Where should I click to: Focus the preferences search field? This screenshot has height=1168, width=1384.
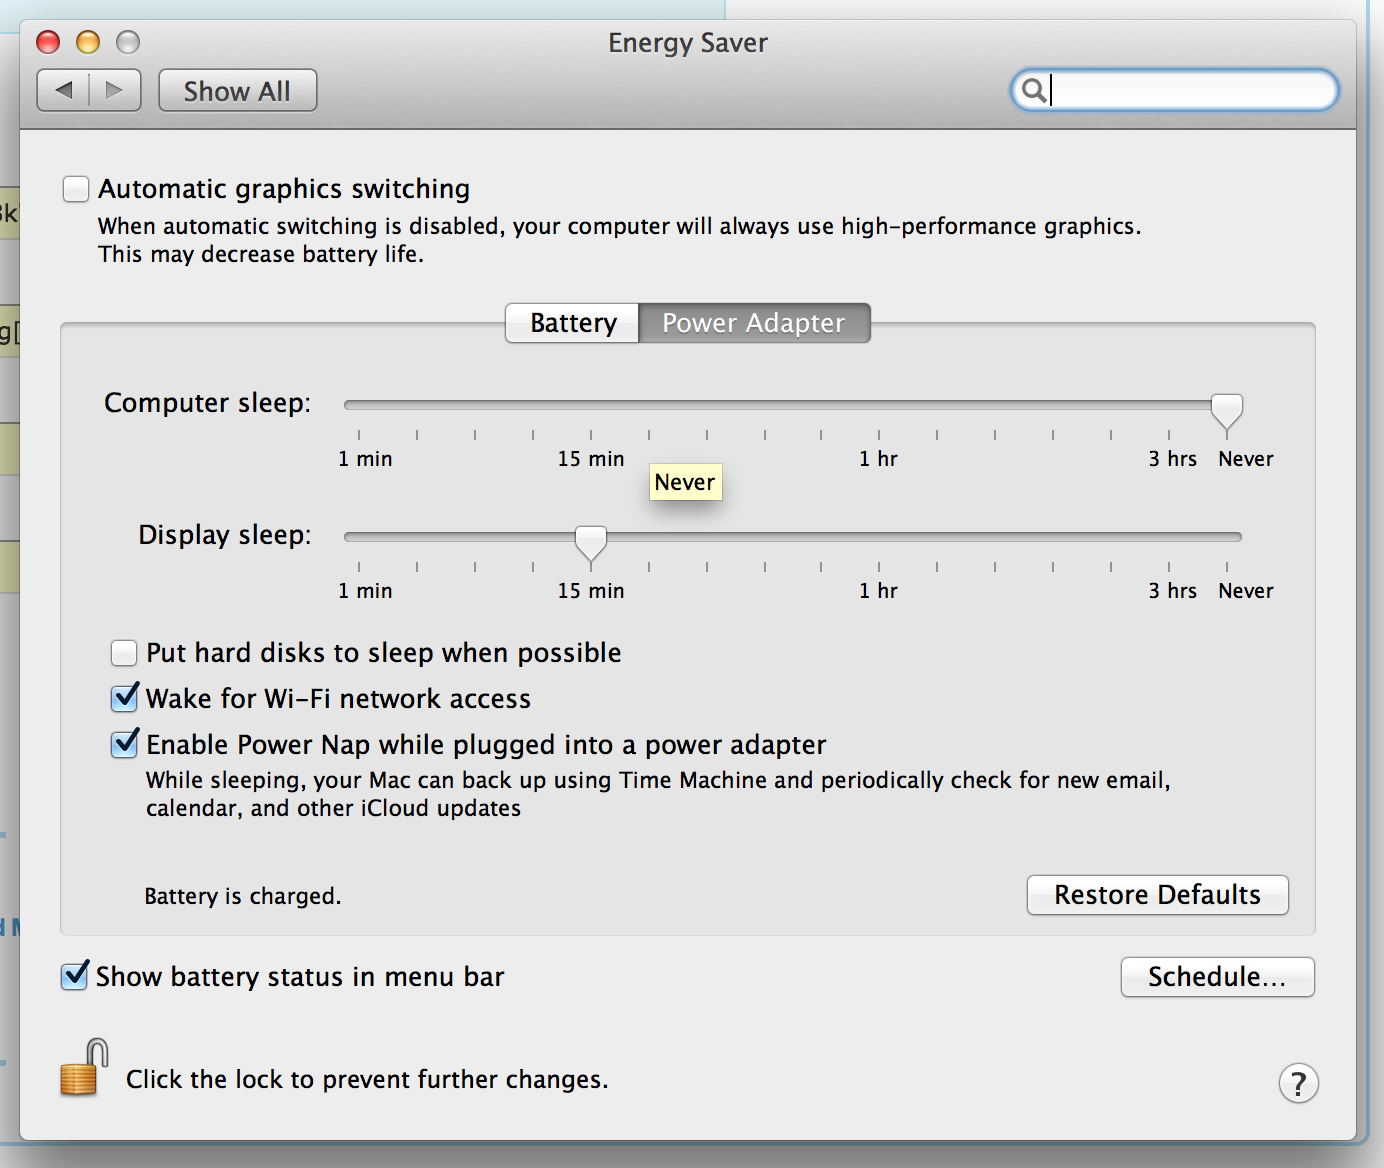point(1190,90)
